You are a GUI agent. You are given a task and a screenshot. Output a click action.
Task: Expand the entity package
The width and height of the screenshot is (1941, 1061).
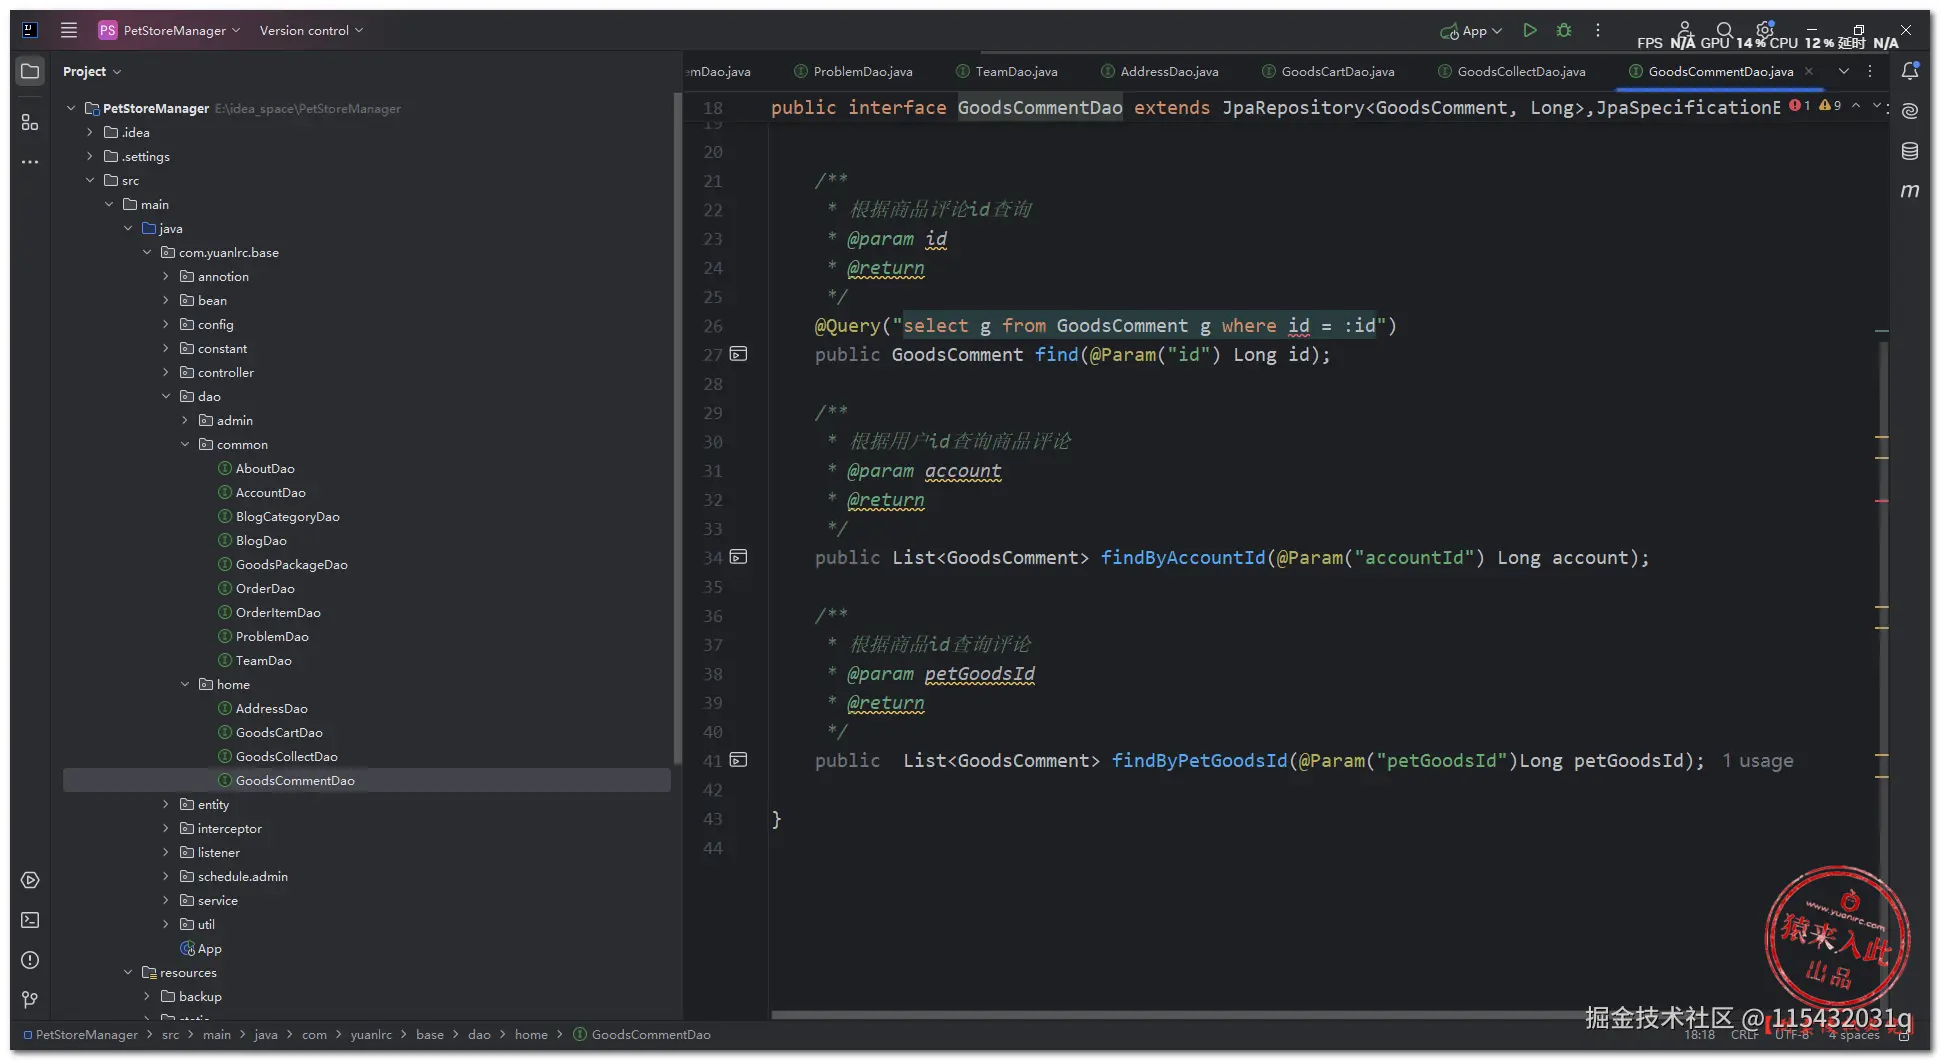pos(166,804)
